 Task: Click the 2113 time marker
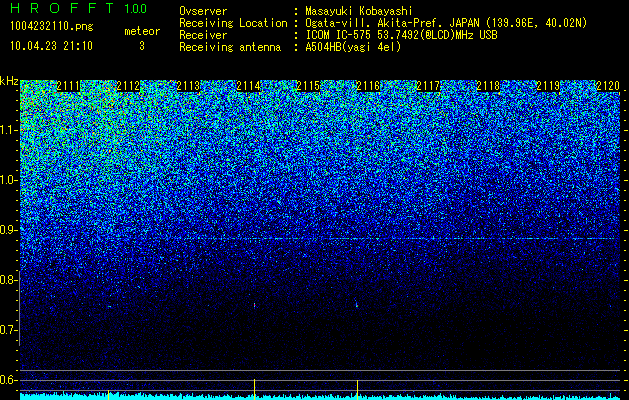tap(188, 86)
